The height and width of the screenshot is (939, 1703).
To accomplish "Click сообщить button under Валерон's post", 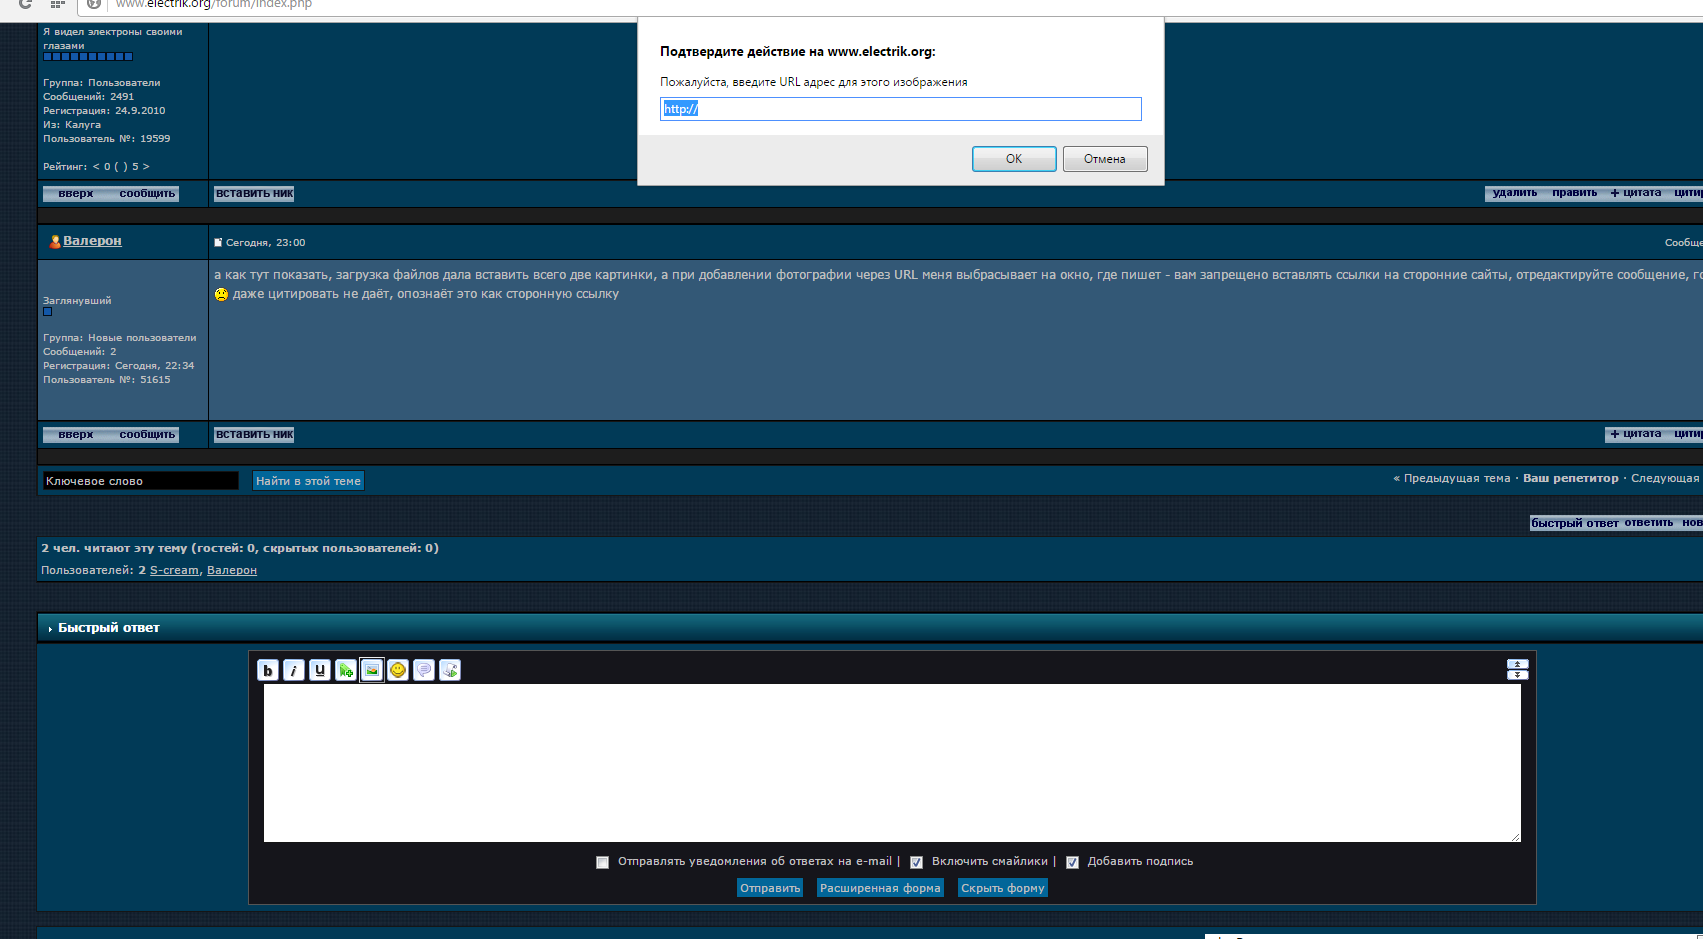I will point(147,435).
